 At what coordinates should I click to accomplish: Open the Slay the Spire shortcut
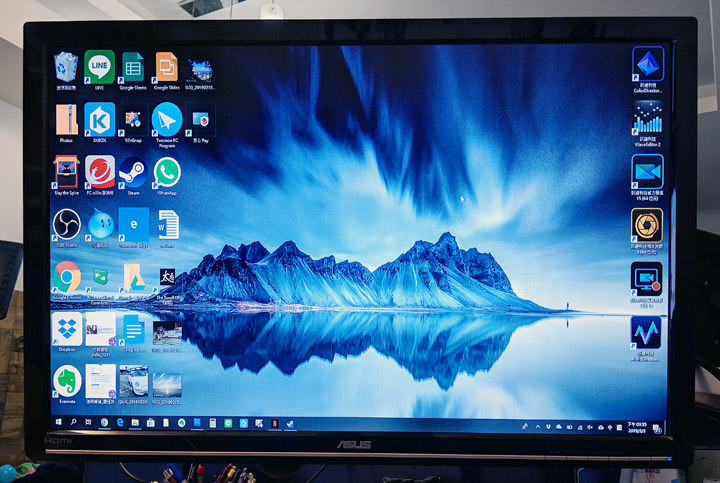tap(66, 171)
